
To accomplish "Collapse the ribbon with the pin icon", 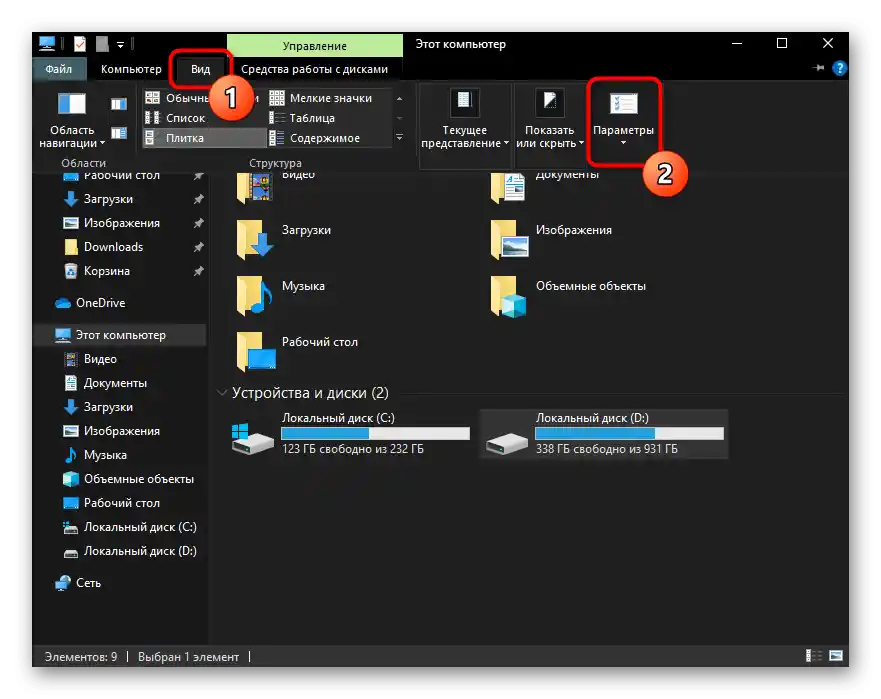I will (x=818, y=68).
